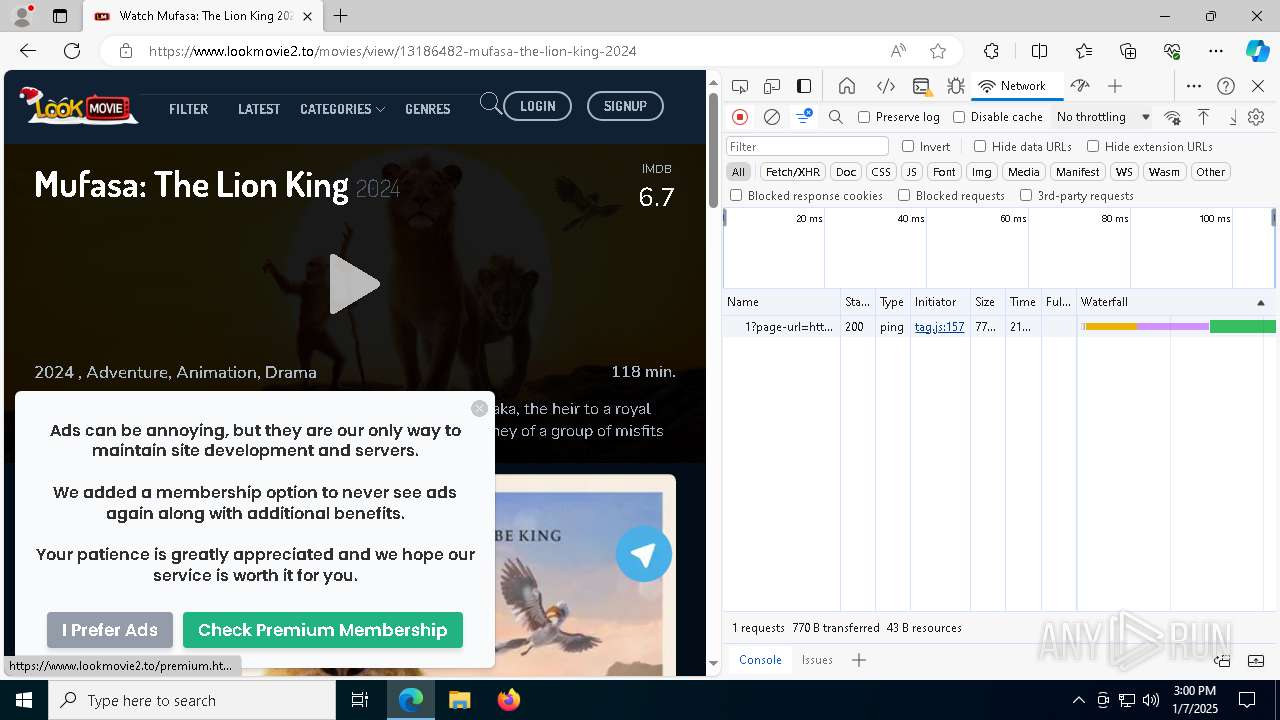The width and height of the screenshot is (1280, 720).
Task: Open split screen icon in Edge toolbar
Action: (x=1039, y=51)
